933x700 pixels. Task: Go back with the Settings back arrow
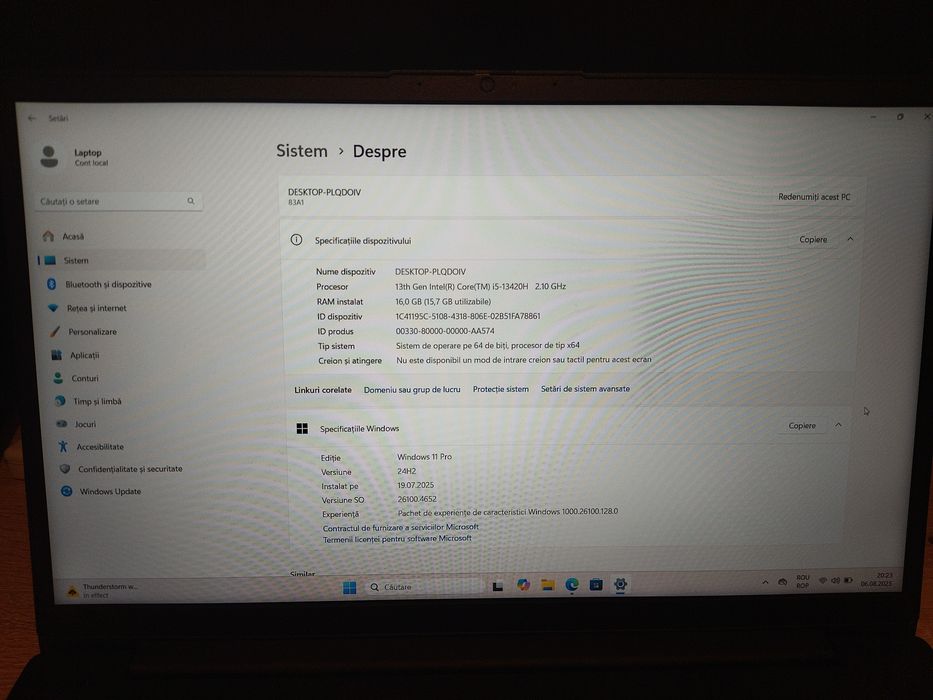[32, 118]
